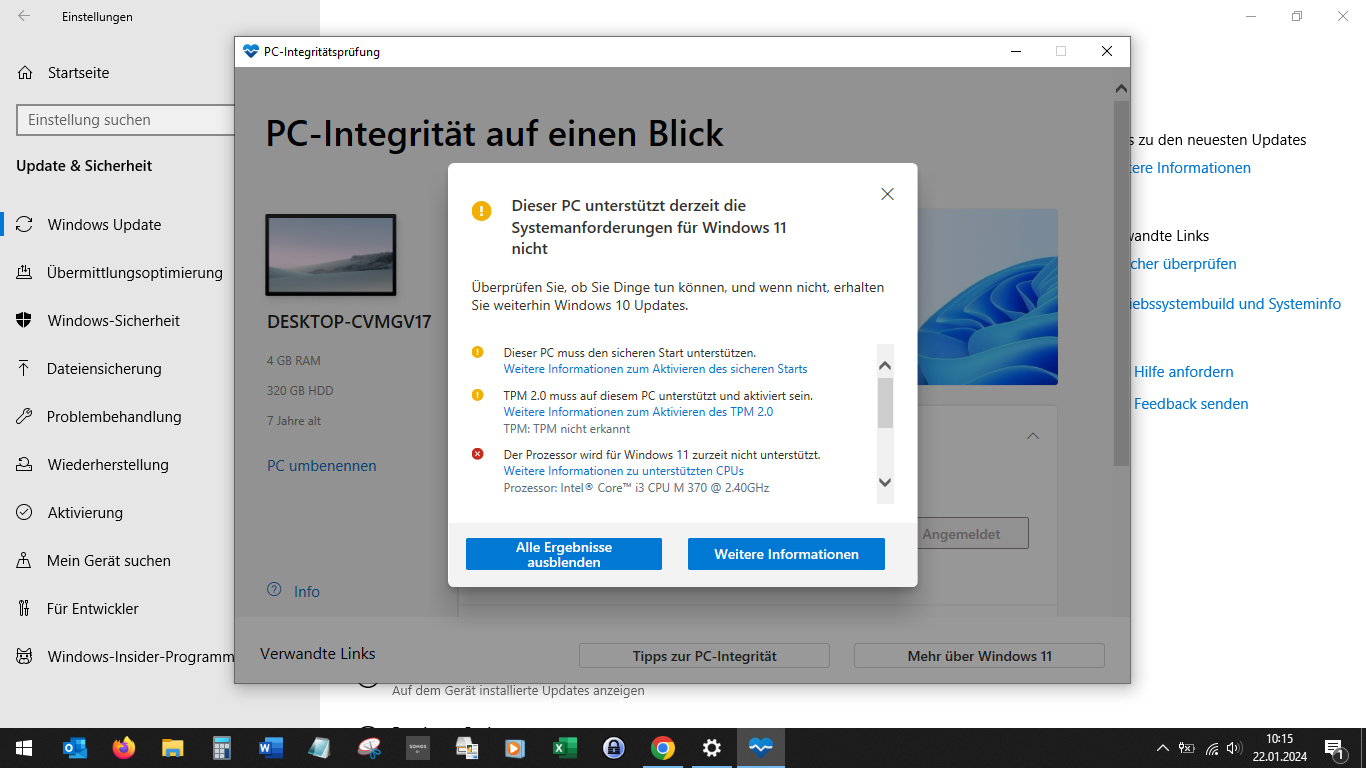Viewport: 1366px width, 768px height.
Task: Click Hilfe anfordern link in Settings
Action: click(1183, 372)
